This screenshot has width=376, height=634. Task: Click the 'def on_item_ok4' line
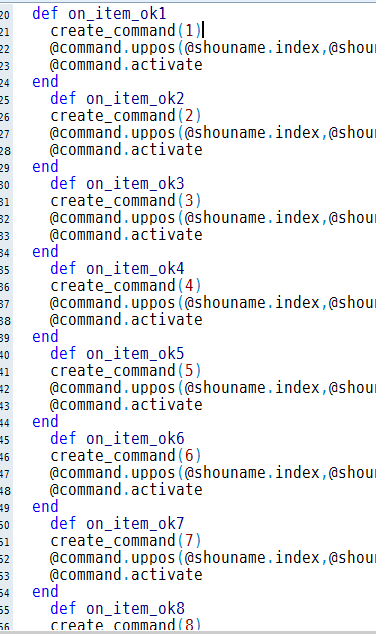117,268
